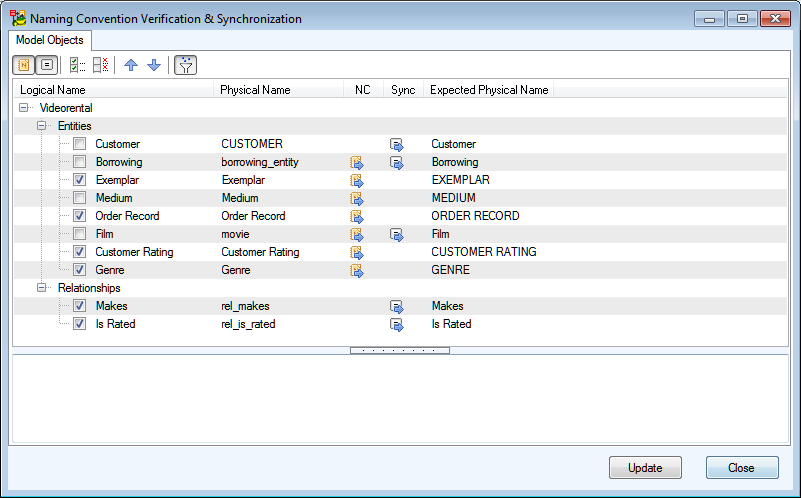Check the Borrowing entity checkbox
This screenshot has width=801, height=498.
pyautogui.click(x=79, y=162)
